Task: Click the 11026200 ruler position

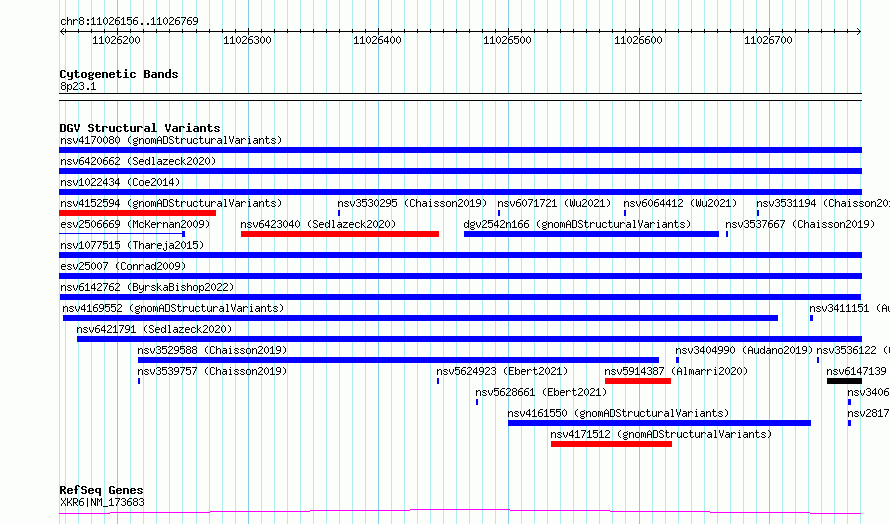Action: 116,40
